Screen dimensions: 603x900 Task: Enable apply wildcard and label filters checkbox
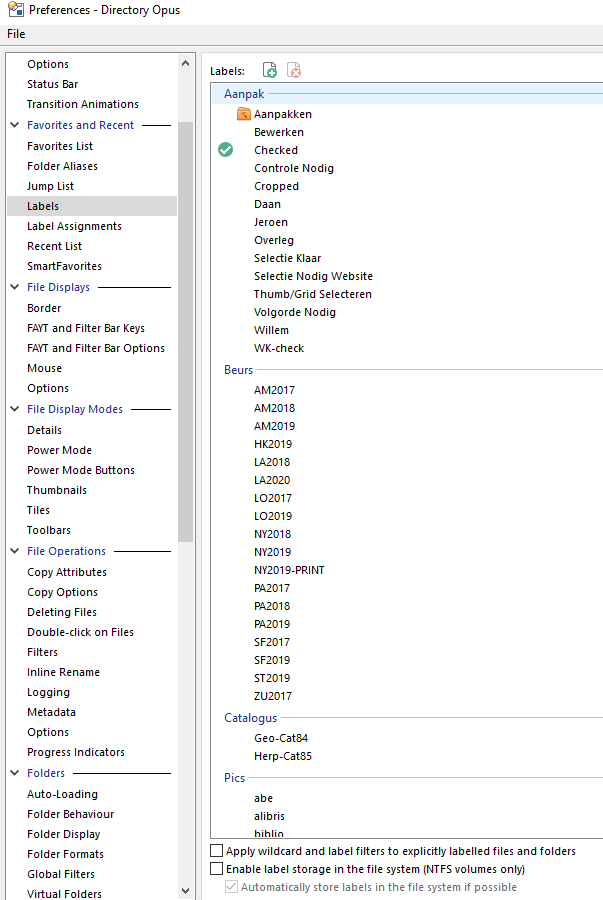click(x=216, y=851)
